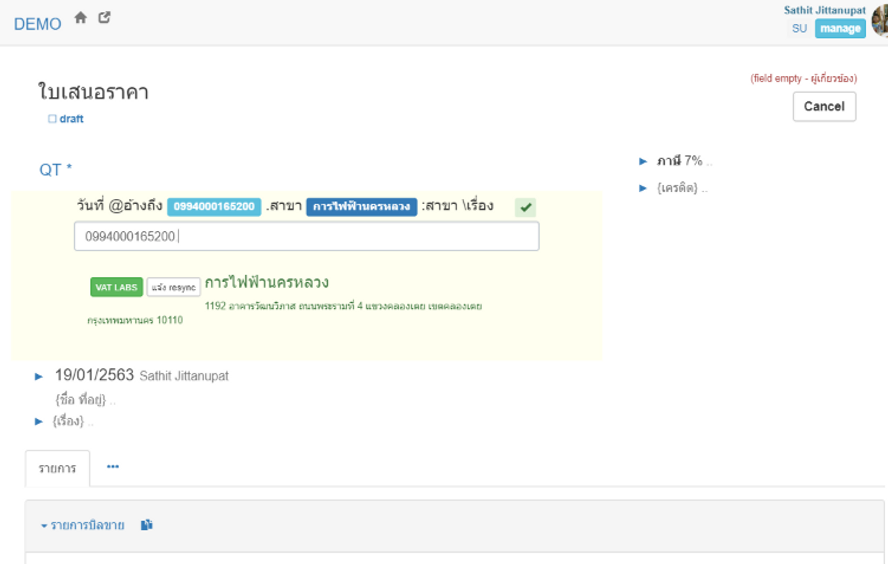Expand the 19/01/2563 date row
Viewport: 888px width, 564px height.
pyautogui.click(x=40, y=377)
